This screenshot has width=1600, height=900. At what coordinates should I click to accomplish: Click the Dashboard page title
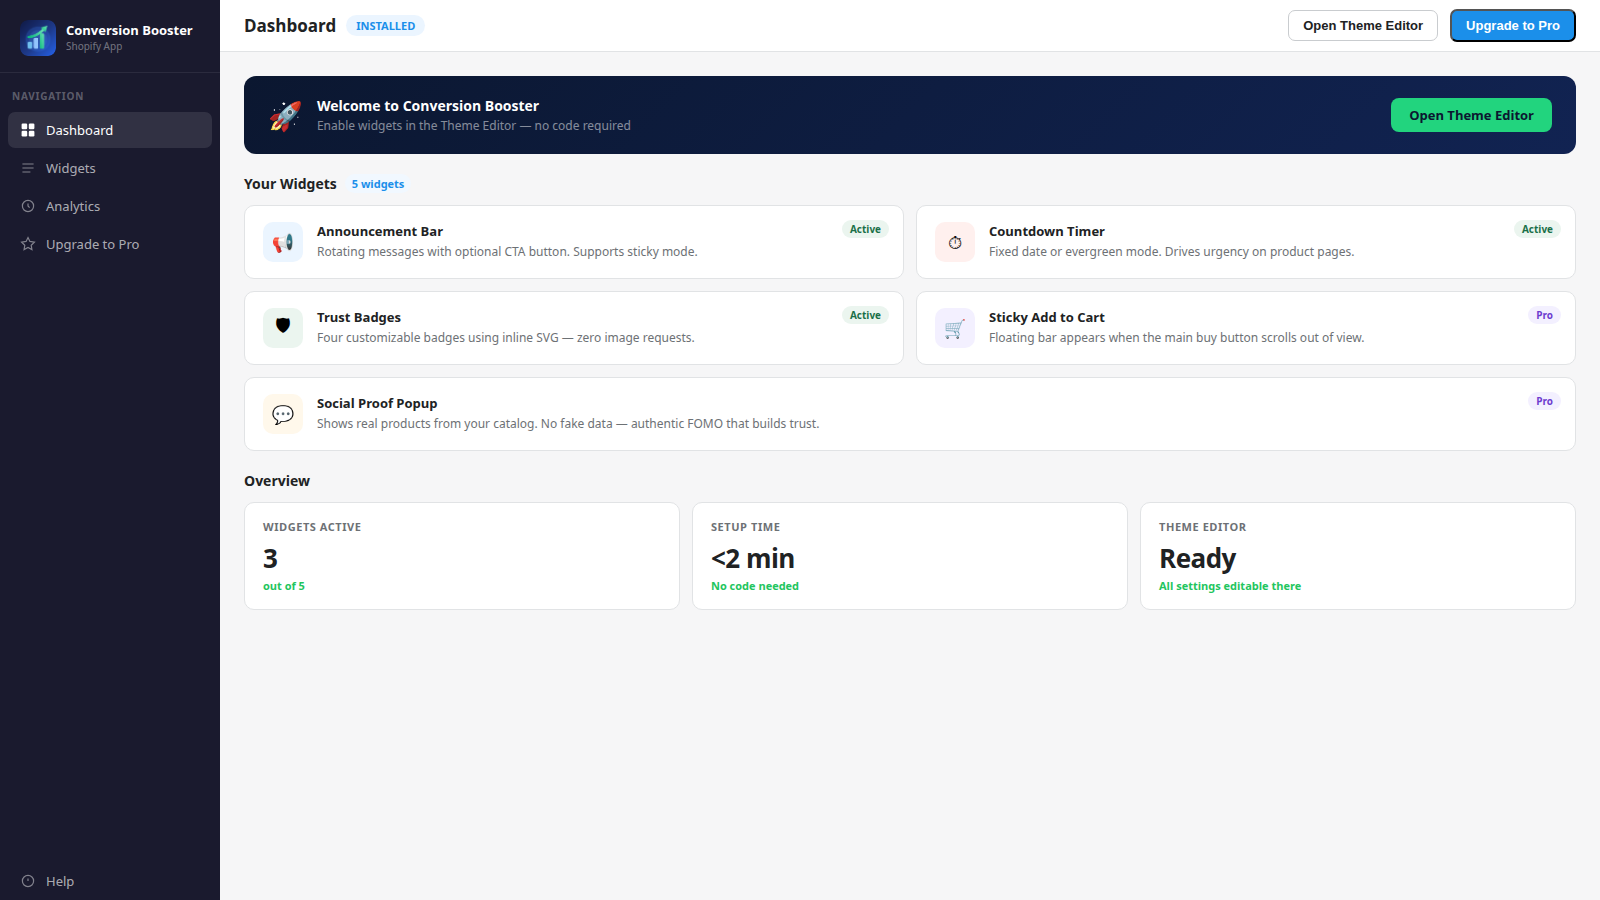coord(290,26)
